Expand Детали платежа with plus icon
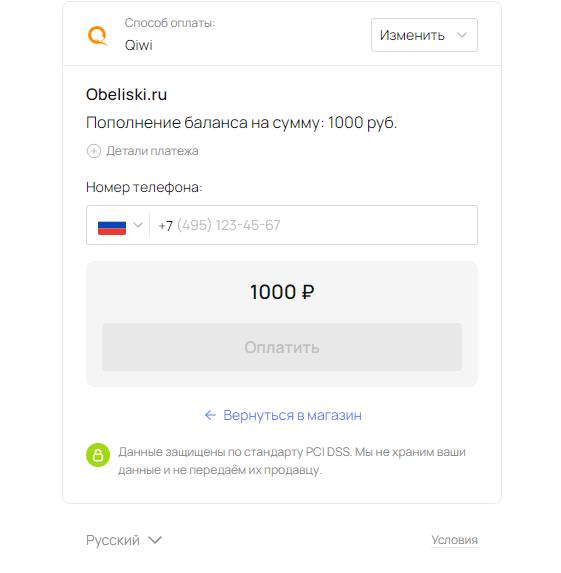This screenshot has height=573, width=561. 94,151
